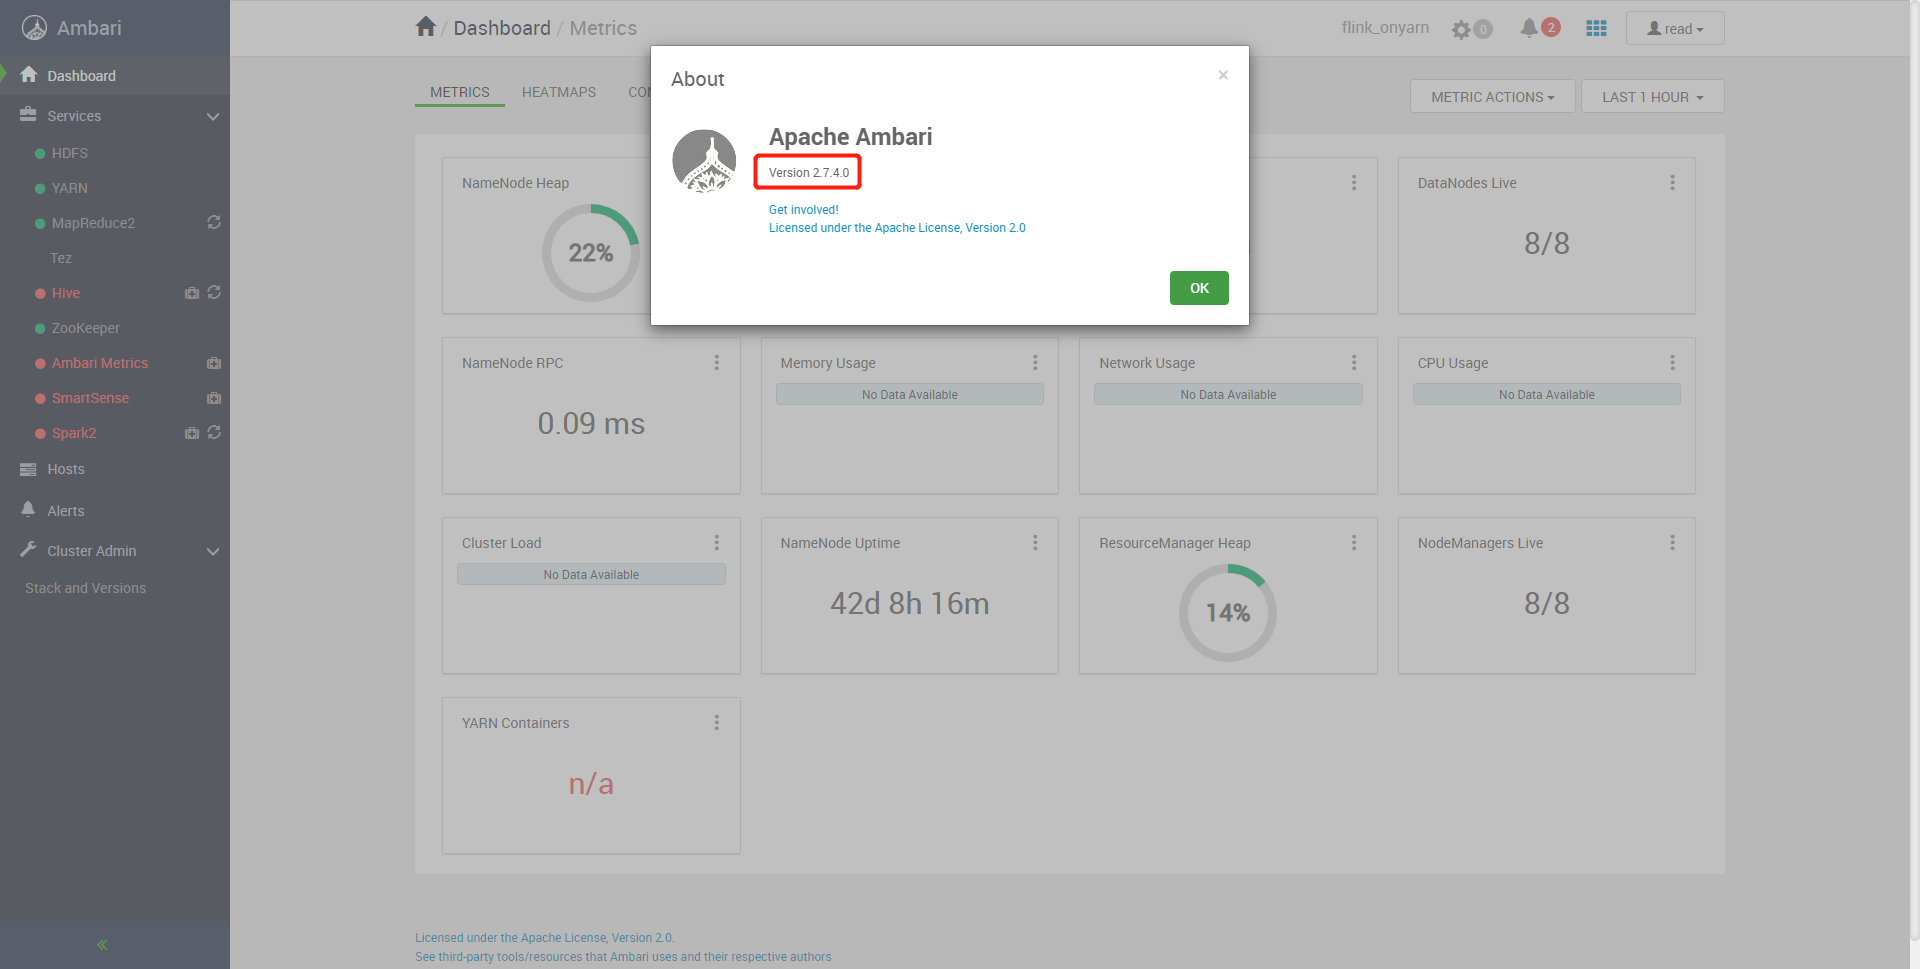
Task: Open CPU Usage widget options menu
Action: 1672,363
